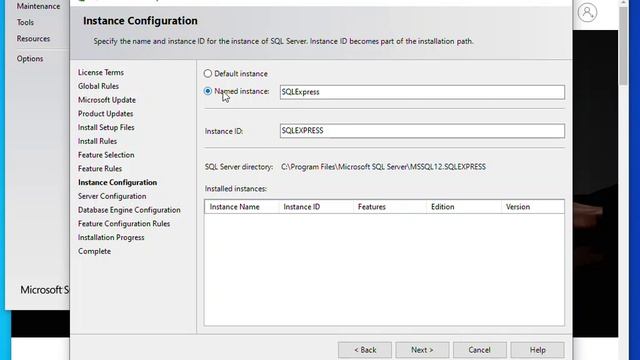Select Server Configuration step
The width and height of the screenshot is (640, 360).
[x=112, y=196]
